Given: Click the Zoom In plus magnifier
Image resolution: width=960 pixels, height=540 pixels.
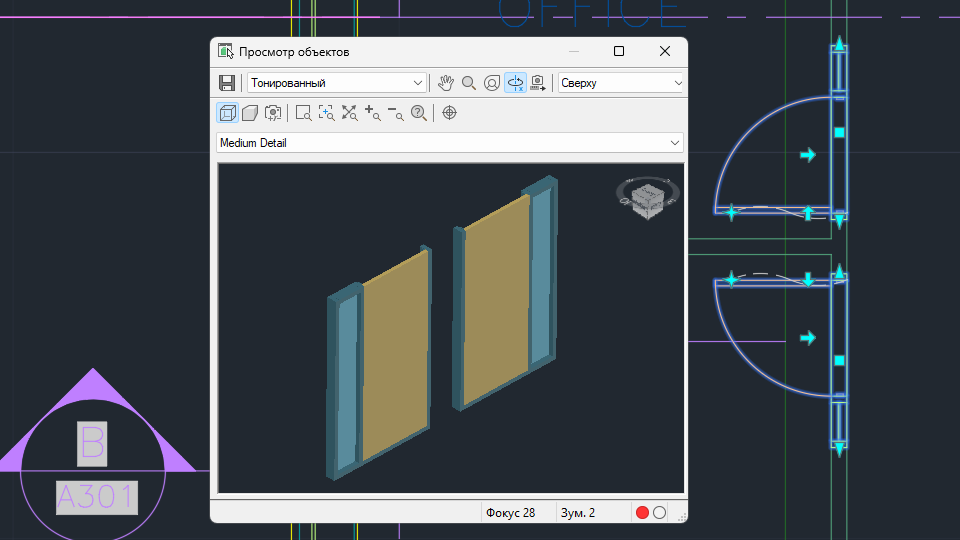Looking at the screenshot, I should (x=372, y=113).
